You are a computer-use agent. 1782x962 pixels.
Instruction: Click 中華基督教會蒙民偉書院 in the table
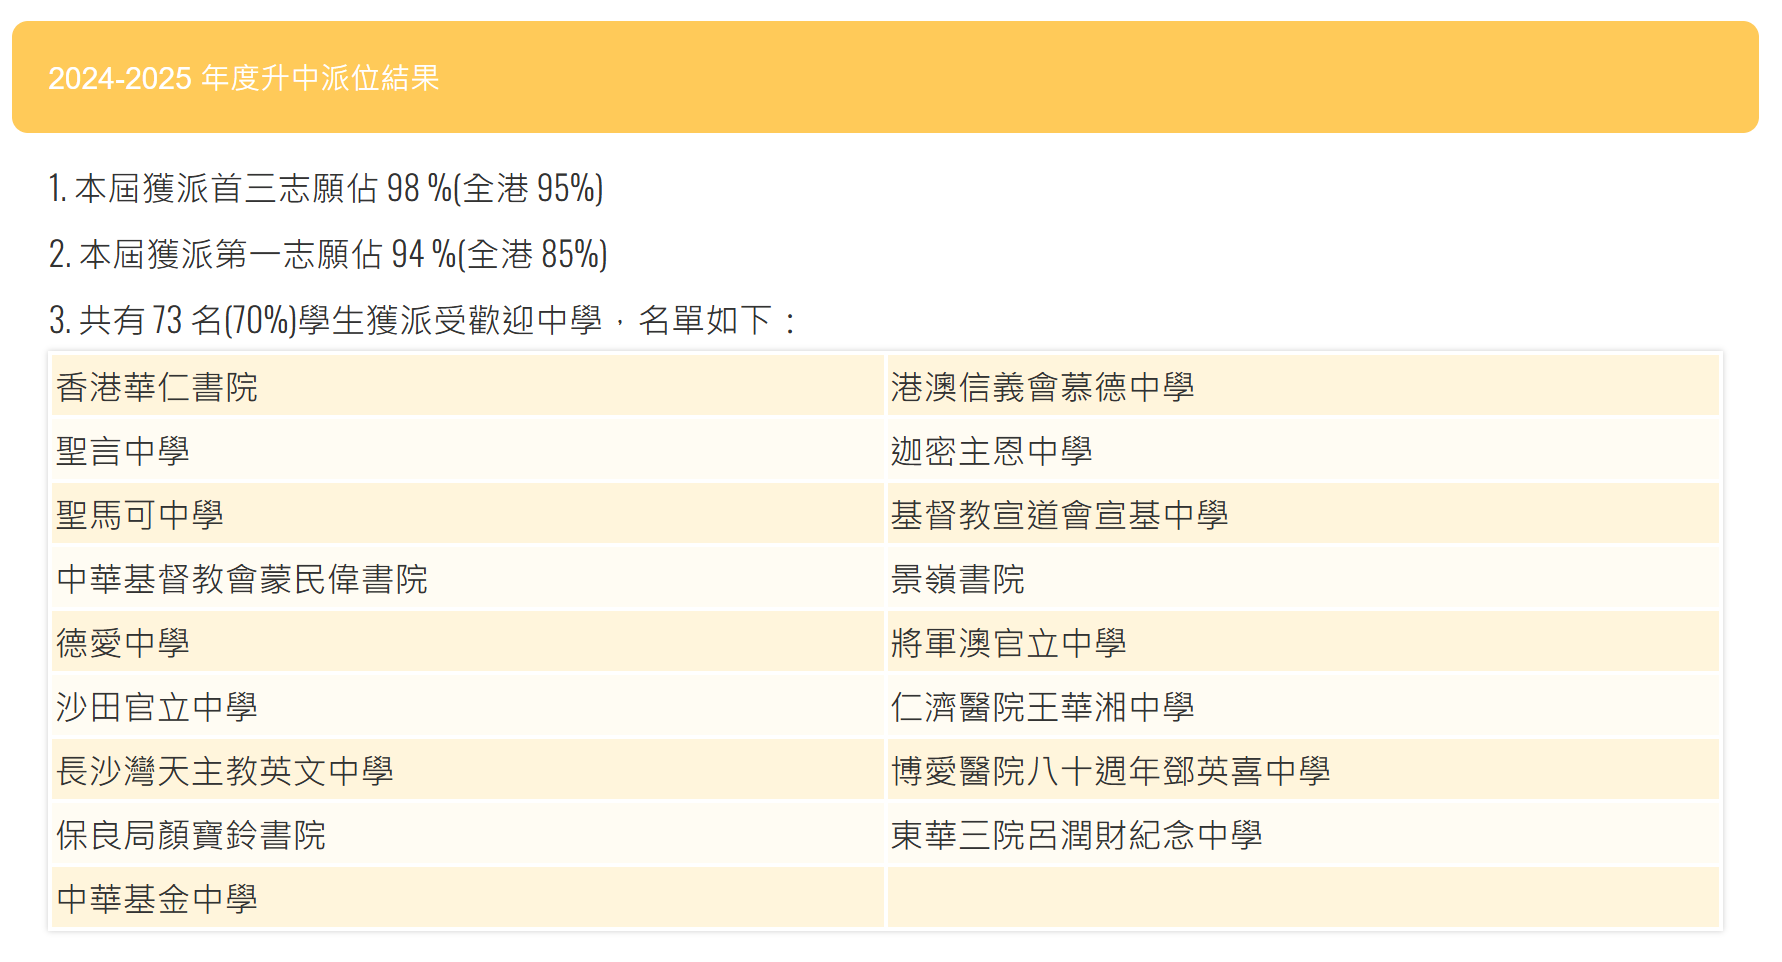(242, 579)
